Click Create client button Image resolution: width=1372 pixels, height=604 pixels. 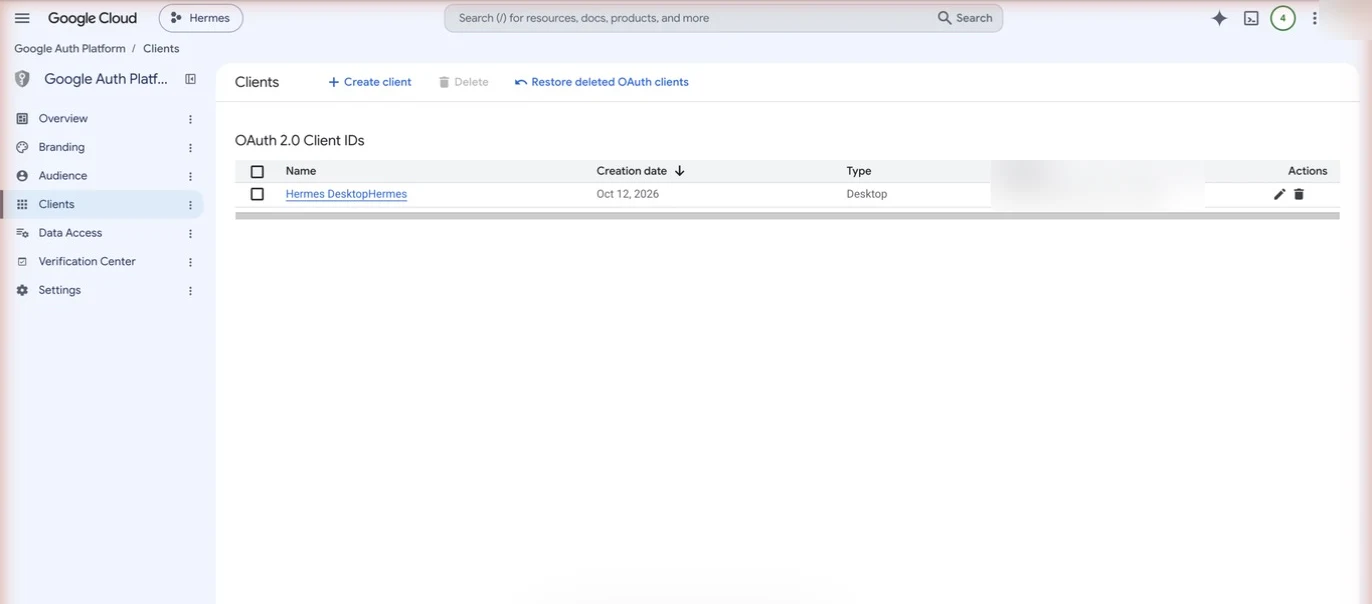point(369,82)
